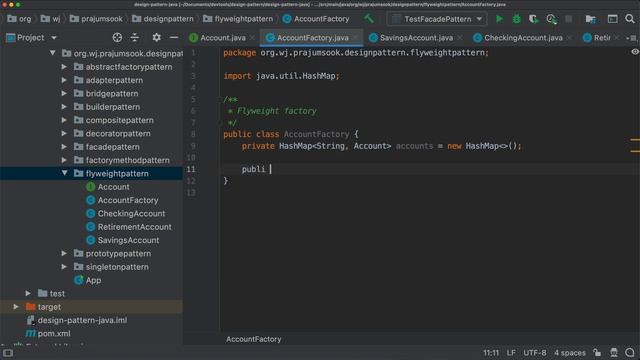Screen dimensions: 640x360
Task: Click the inspector face icon in status bar
Action: (x=613, y=353)
